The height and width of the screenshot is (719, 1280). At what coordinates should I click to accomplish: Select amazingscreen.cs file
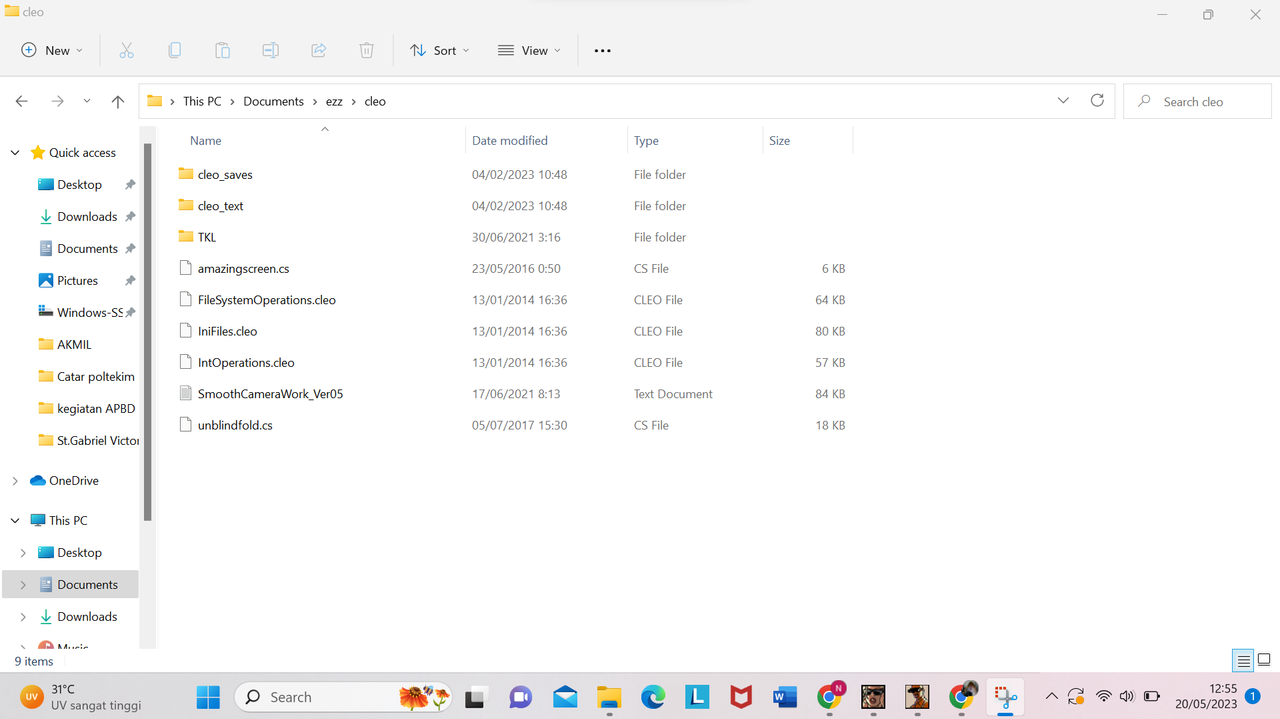[243, 268]
